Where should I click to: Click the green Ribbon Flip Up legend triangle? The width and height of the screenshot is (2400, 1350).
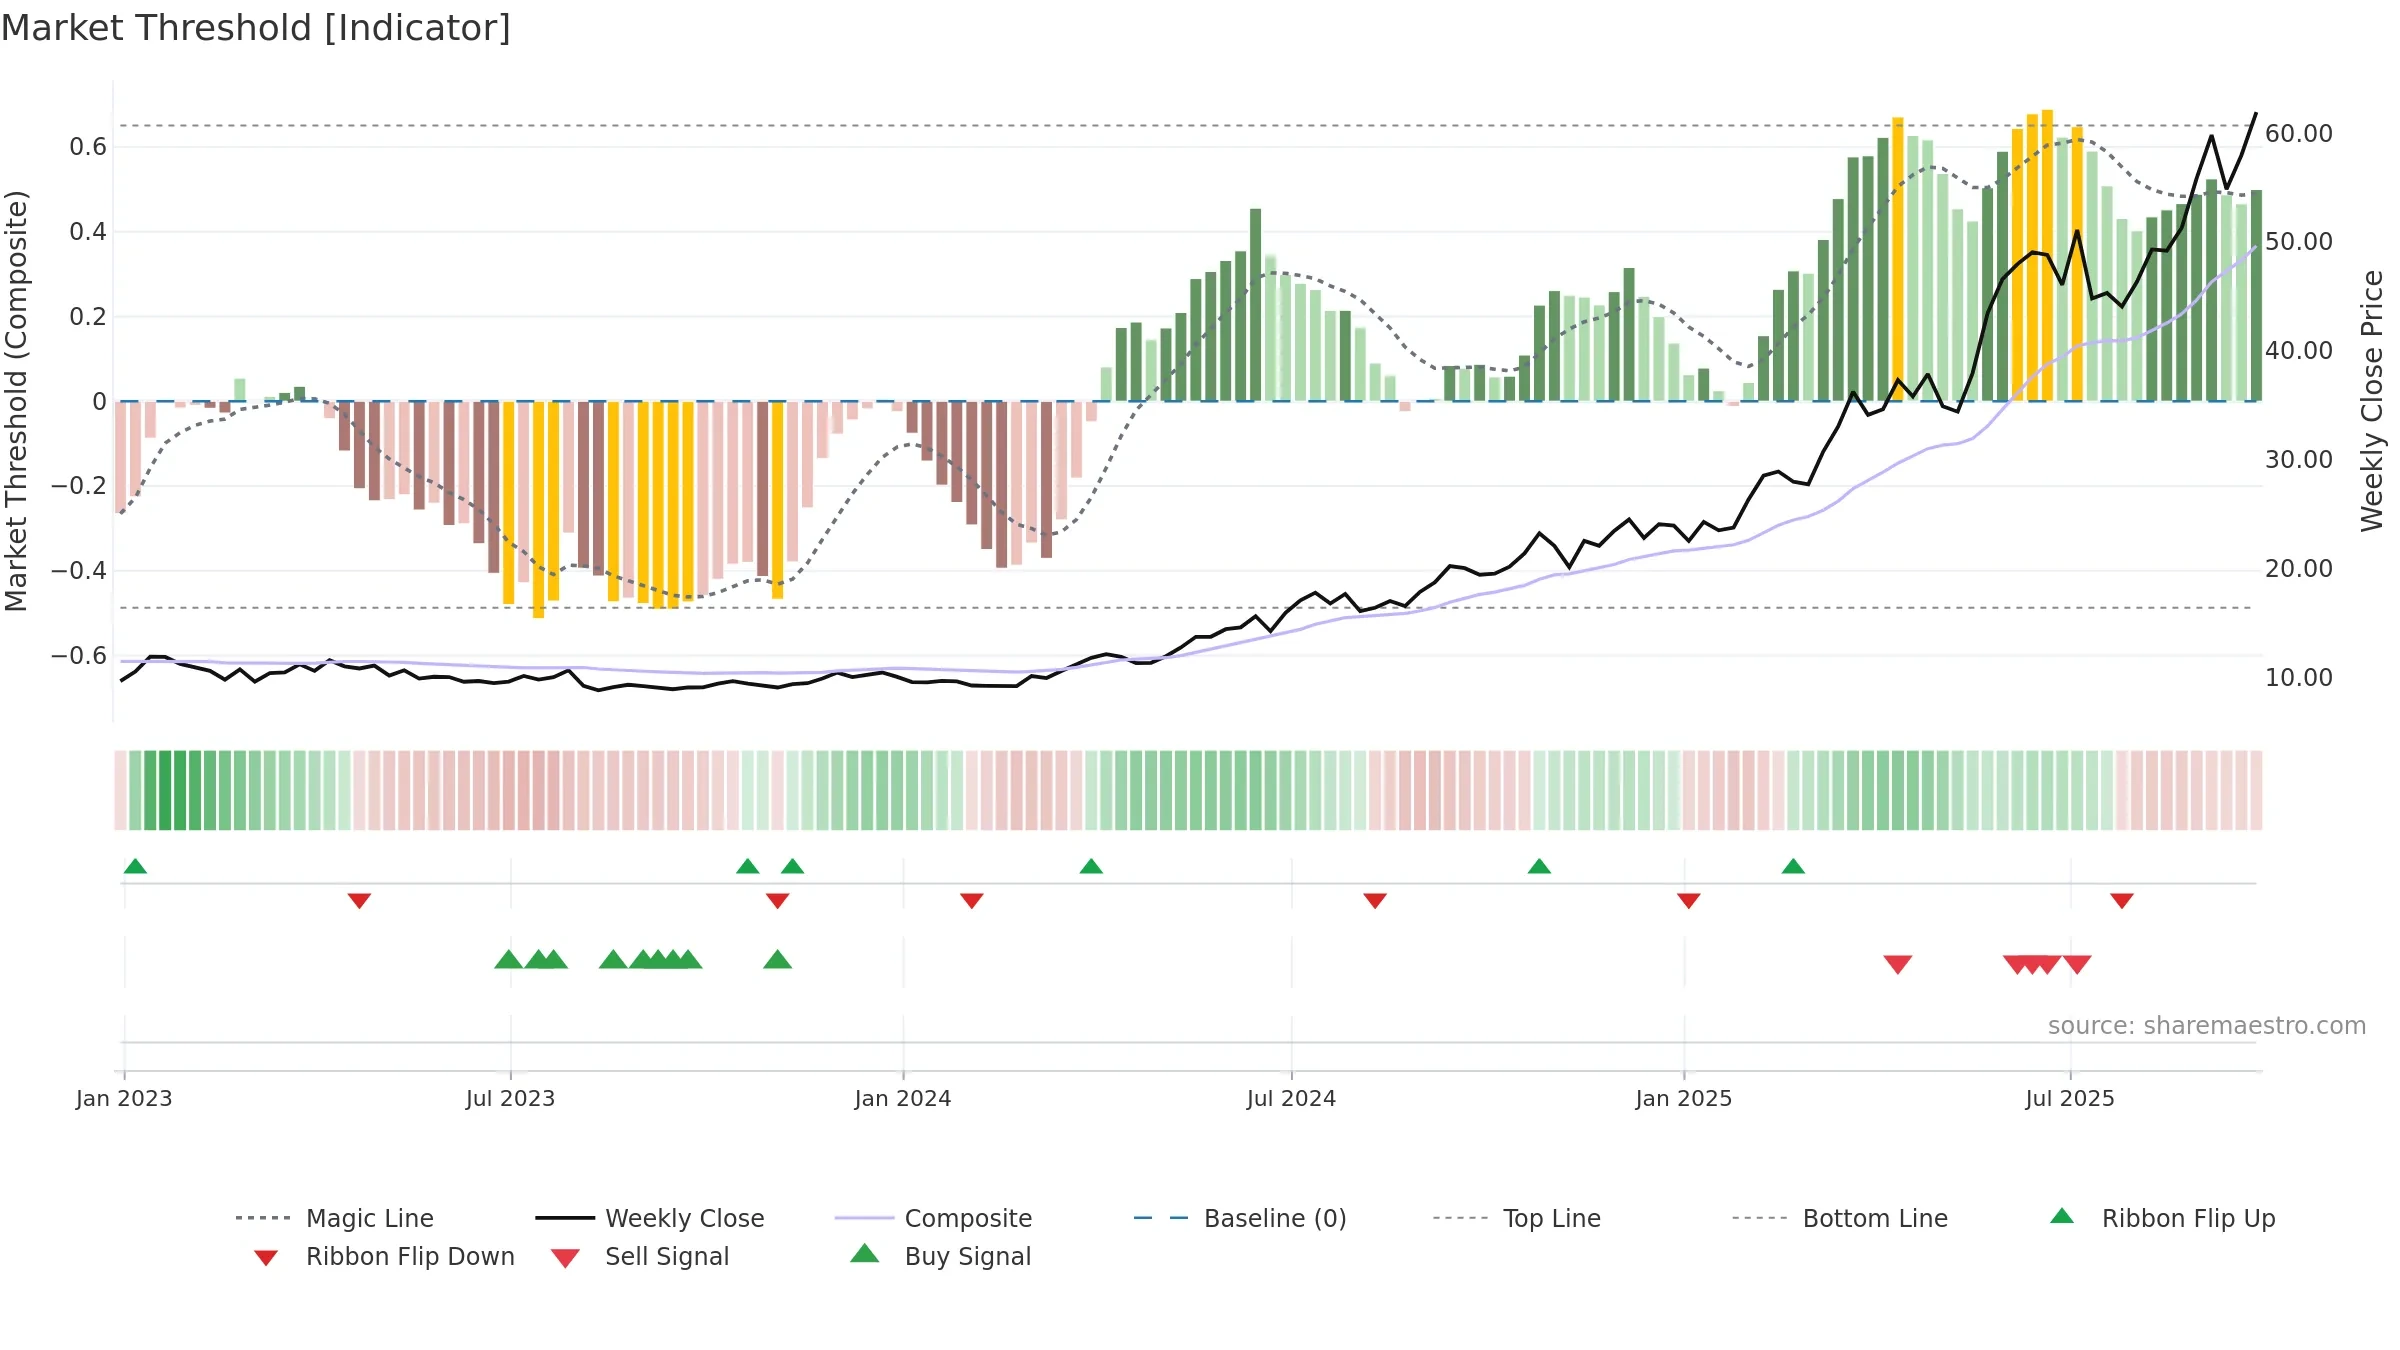click(x=2062, y=1216)
